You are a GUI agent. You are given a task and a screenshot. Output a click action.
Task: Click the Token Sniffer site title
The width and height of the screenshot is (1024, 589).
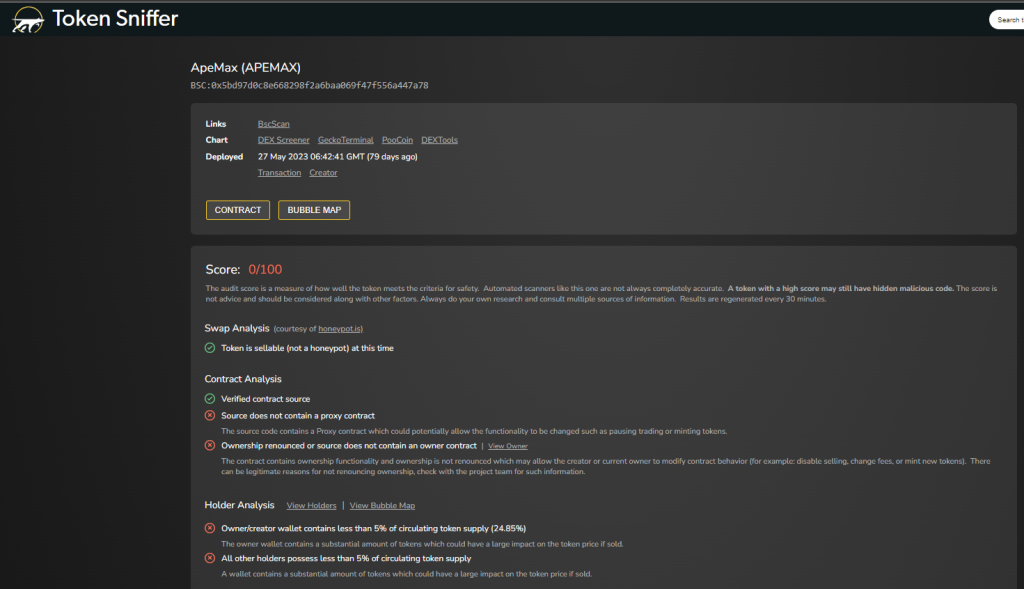point(115,18)
